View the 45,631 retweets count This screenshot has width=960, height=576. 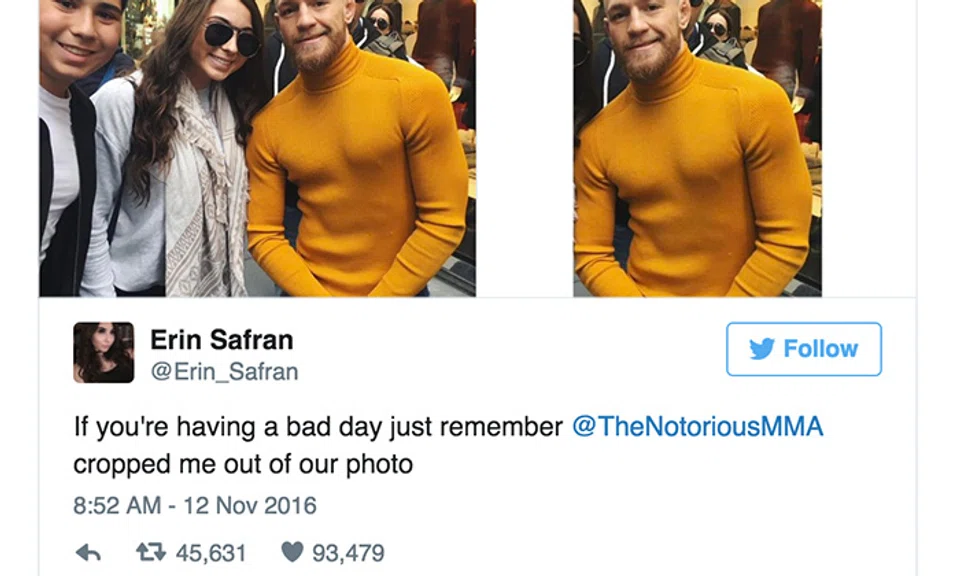click(211, 553)
